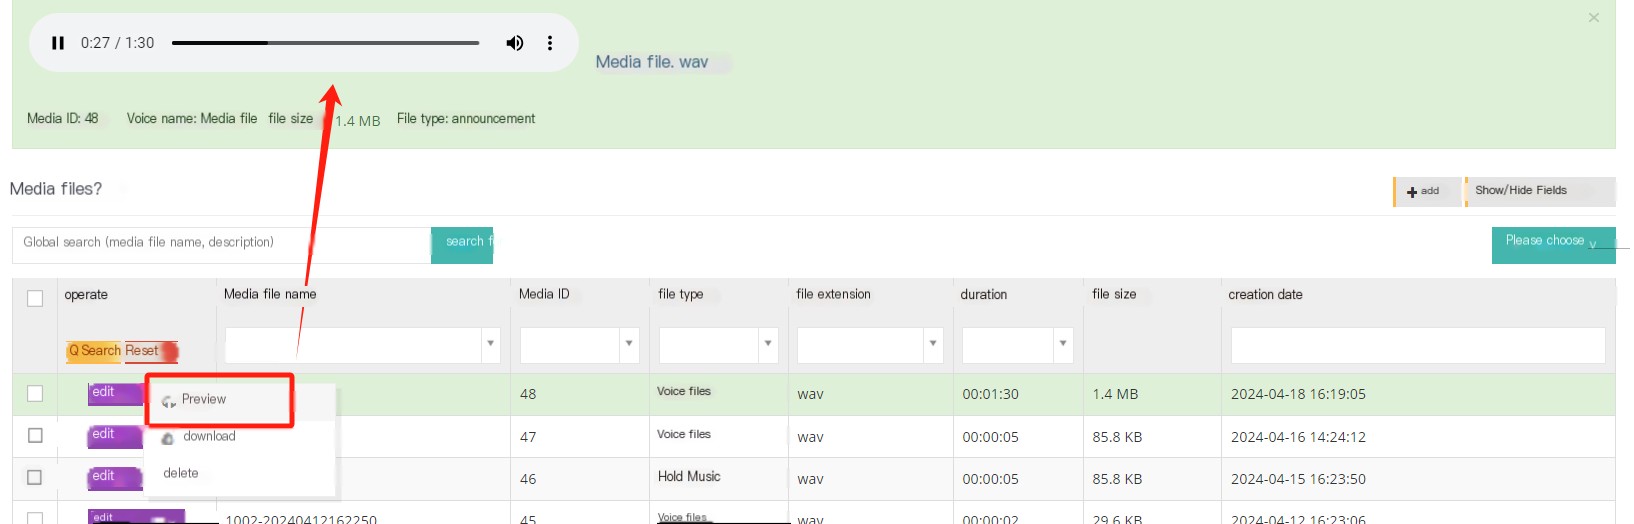Sort by creation date column header
The height and width of the screenshot is (524, 1634).
1265,295
